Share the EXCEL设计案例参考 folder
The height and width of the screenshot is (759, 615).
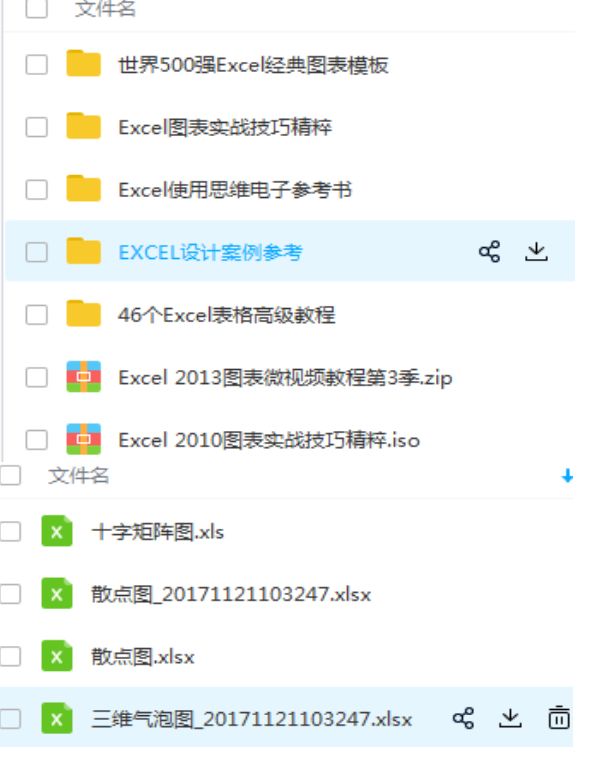click(489, 252)
